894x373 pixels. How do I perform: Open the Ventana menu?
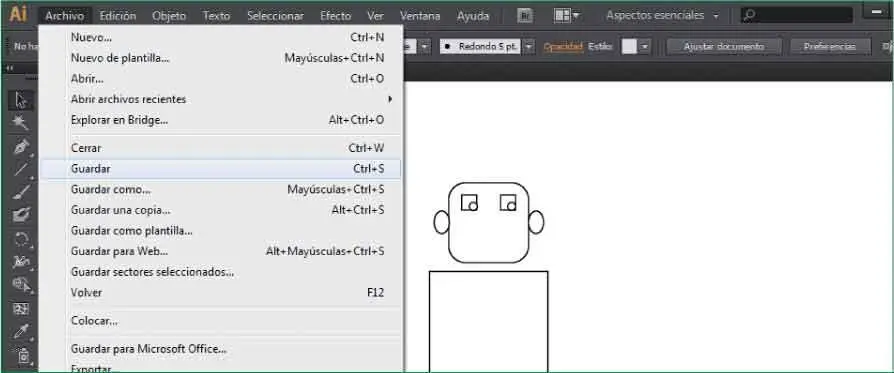coord(420,16)
